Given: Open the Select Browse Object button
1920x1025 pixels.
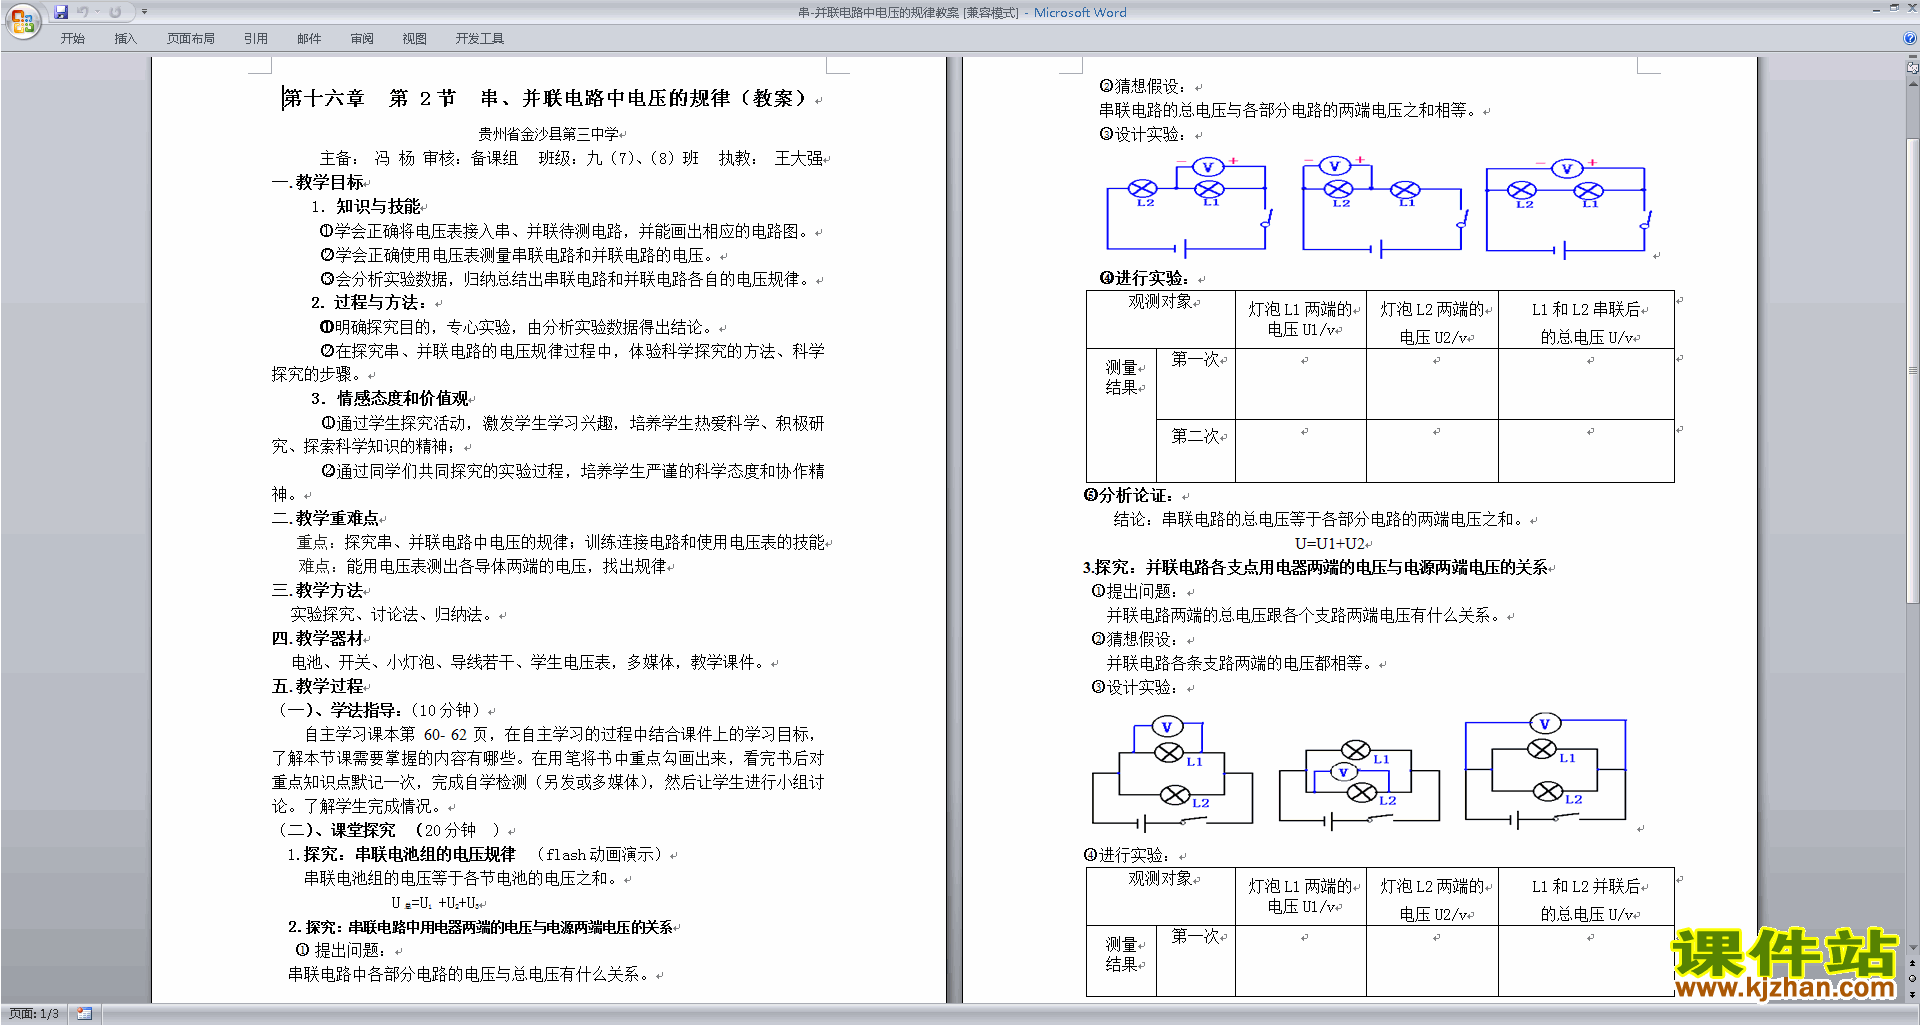Looking at the screenshot, I should (x=1913, y=978).
